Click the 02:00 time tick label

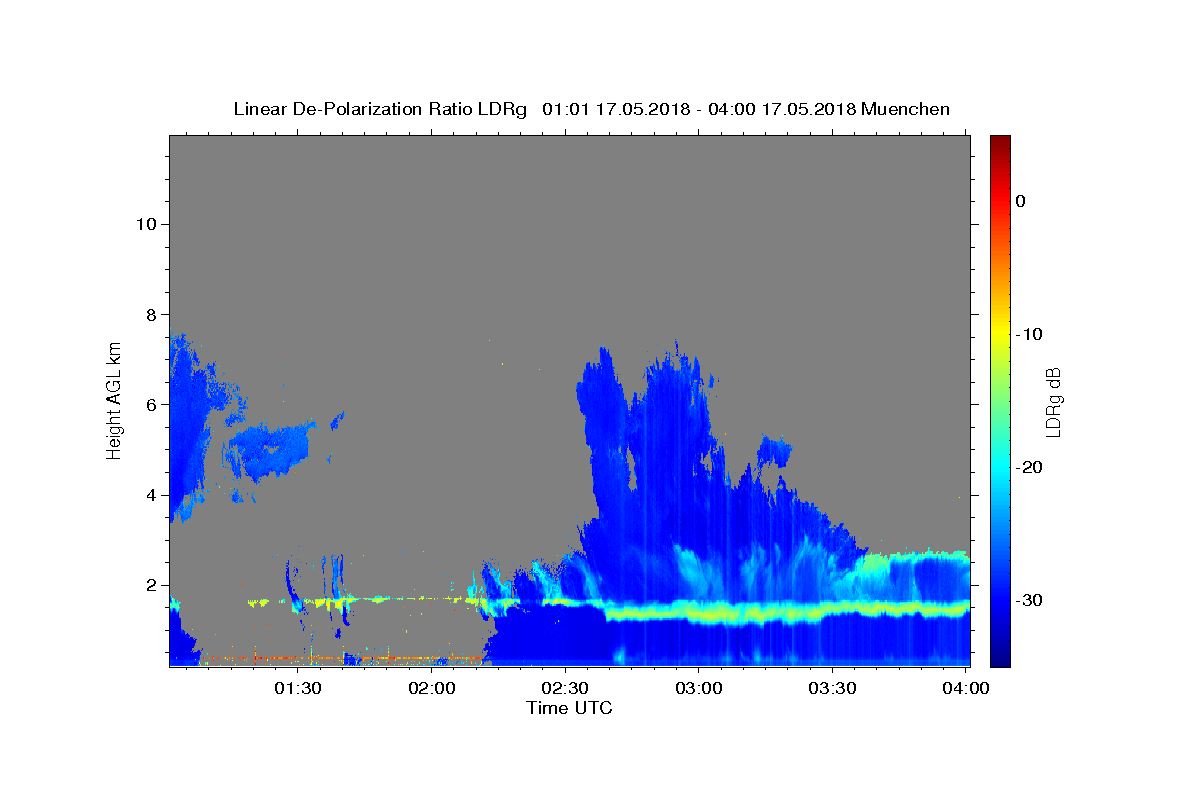point(432,689)
